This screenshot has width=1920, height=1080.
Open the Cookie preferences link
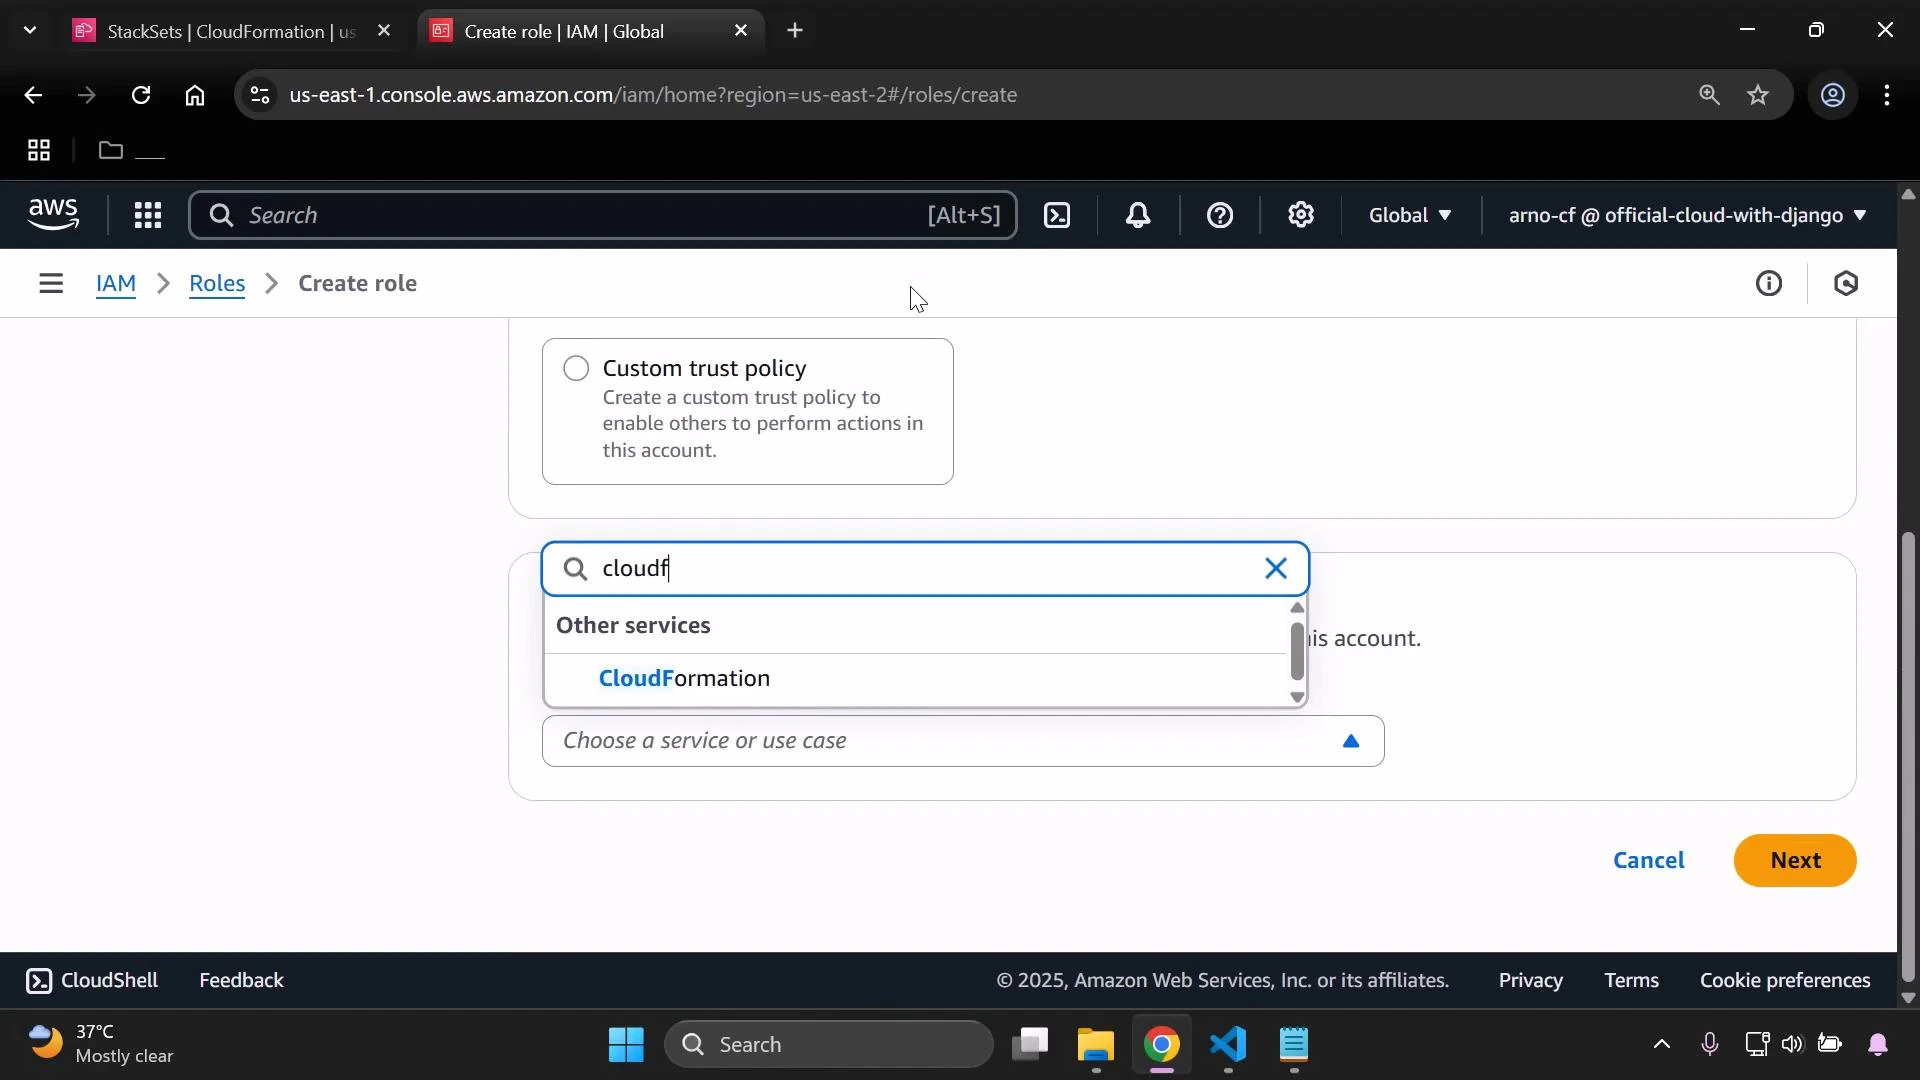(x=1784, y=980)
